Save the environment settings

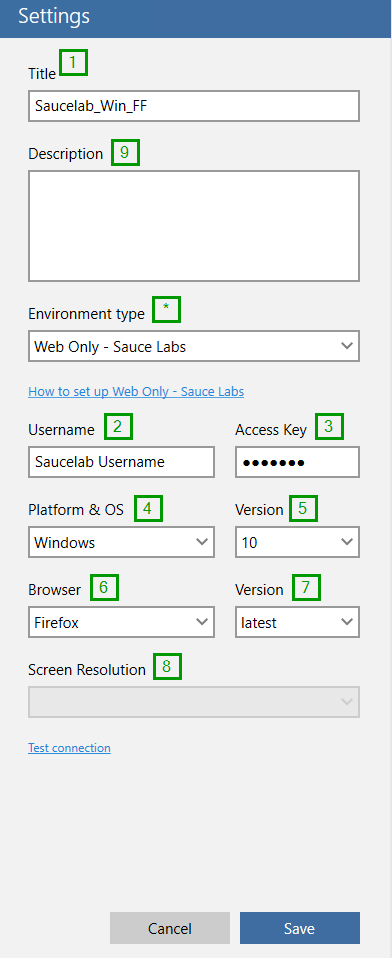(x=300, y=929)
